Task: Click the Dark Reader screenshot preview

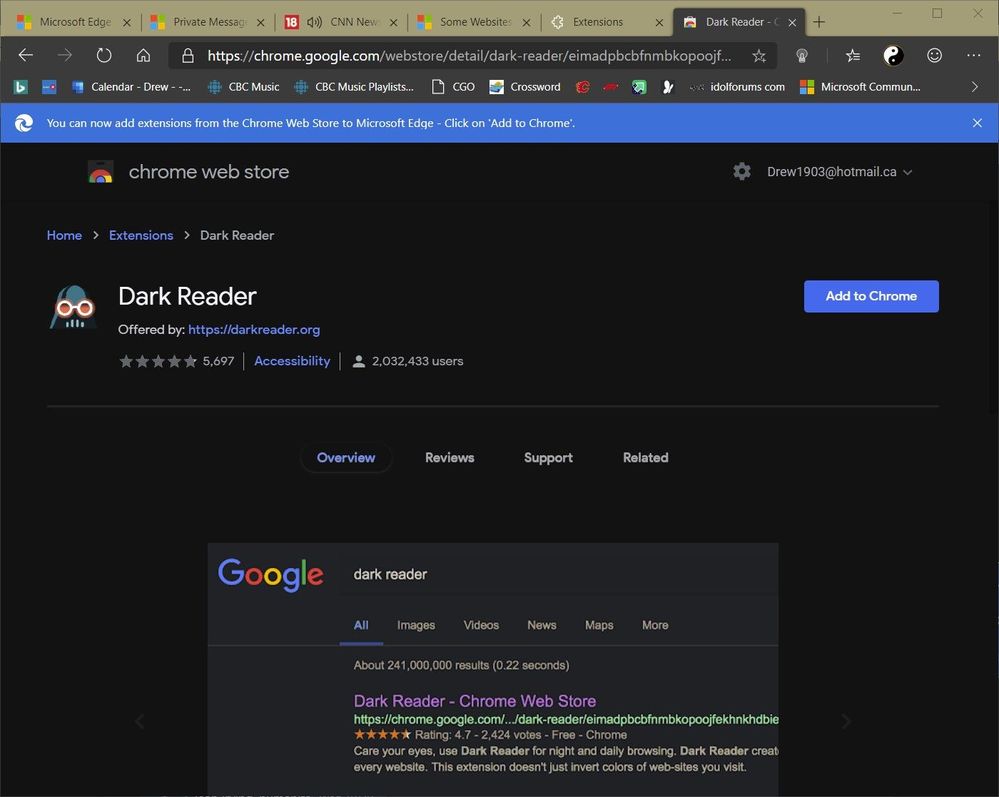Action: [x=492, y=669]
